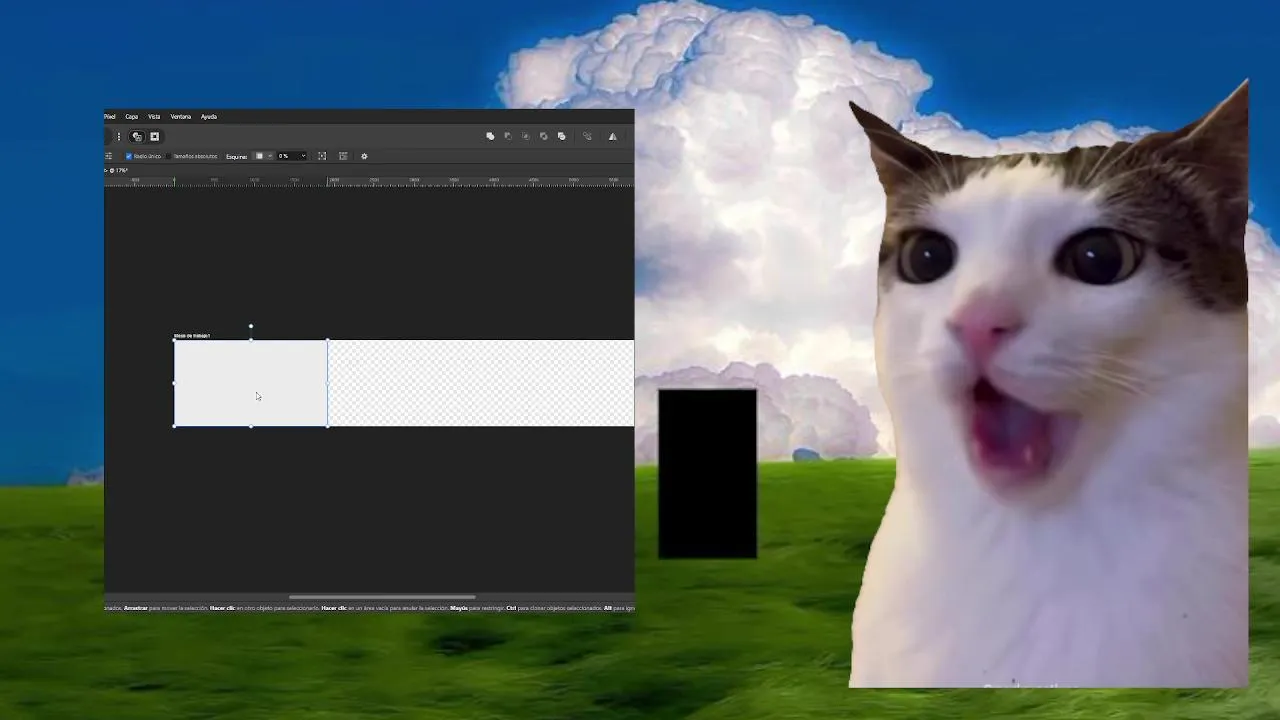Open the 0 % corner radius dropdown
The height and width of the screenshot is (720, 1280).
[x=291, y=156]
